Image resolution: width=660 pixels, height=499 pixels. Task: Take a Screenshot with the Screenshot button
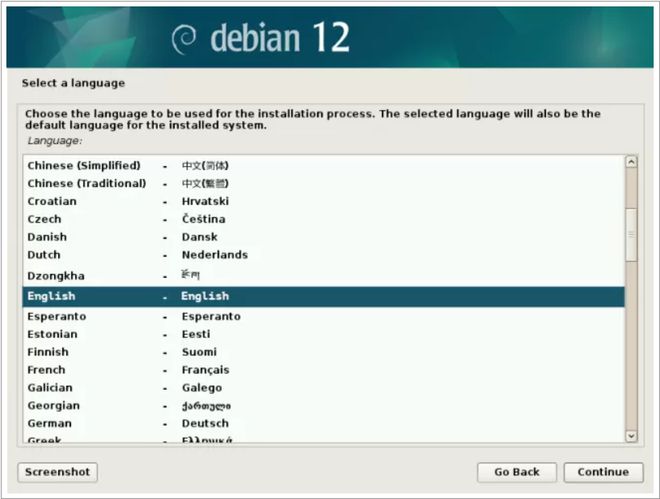(x=58, y=472)
